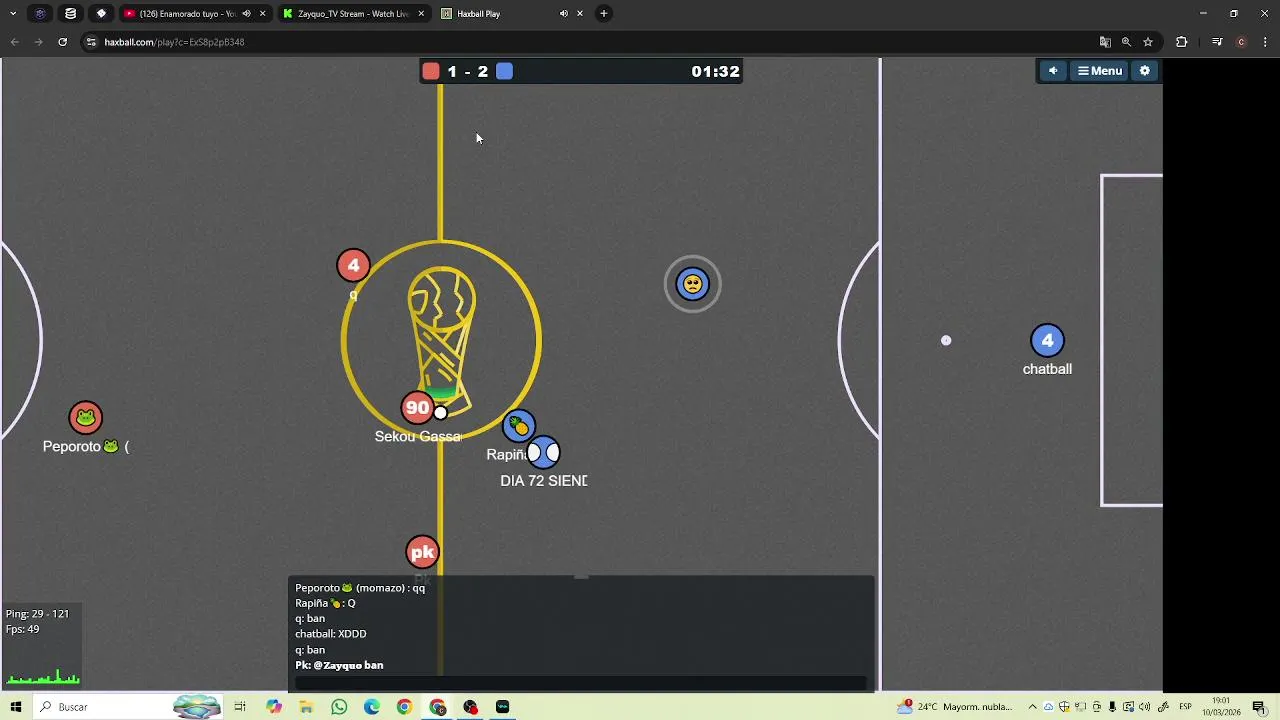Open Haxball settings gear
The height and width of the screenshot is (720, 1280).
coord(1145,71)
